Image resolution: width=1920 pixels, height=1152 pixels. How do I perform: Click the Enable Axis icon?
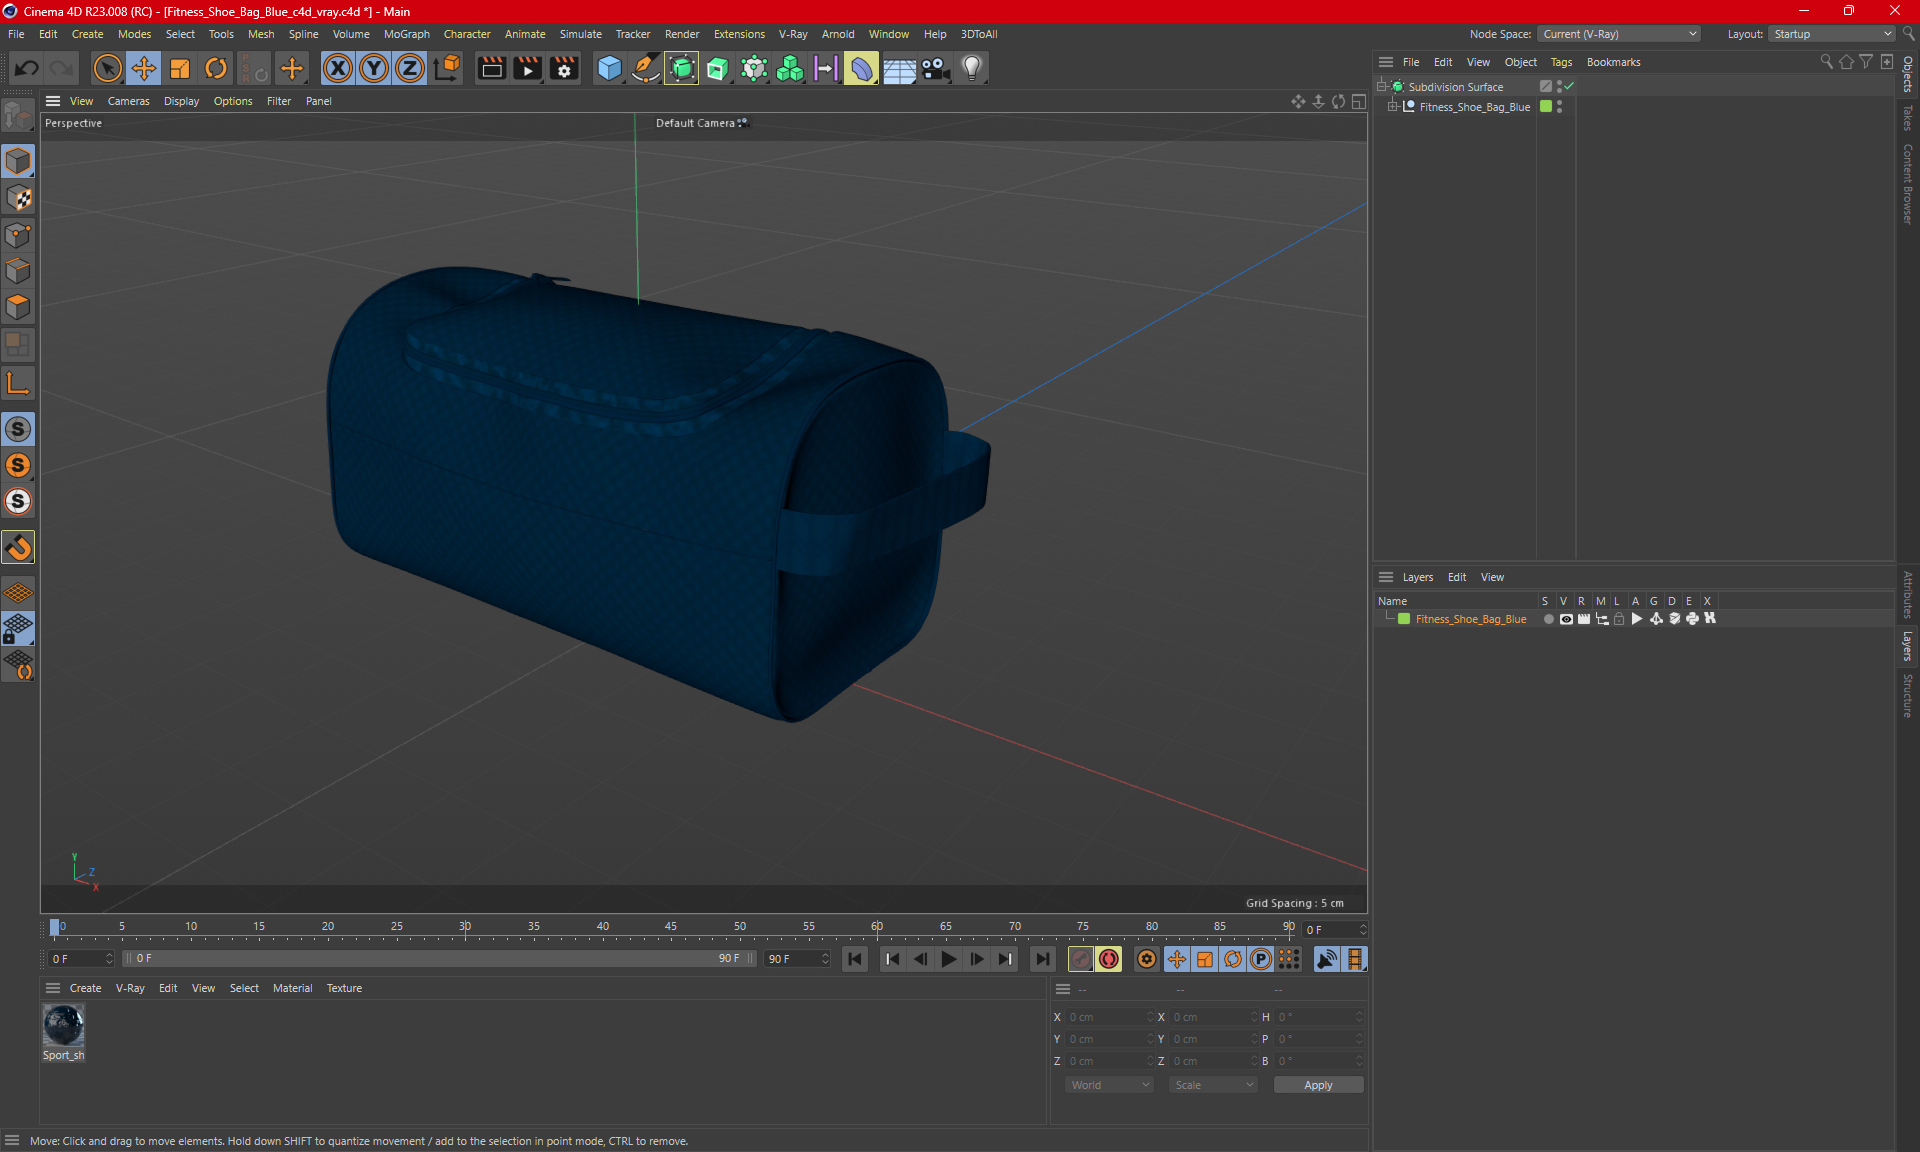coord(18,383)
